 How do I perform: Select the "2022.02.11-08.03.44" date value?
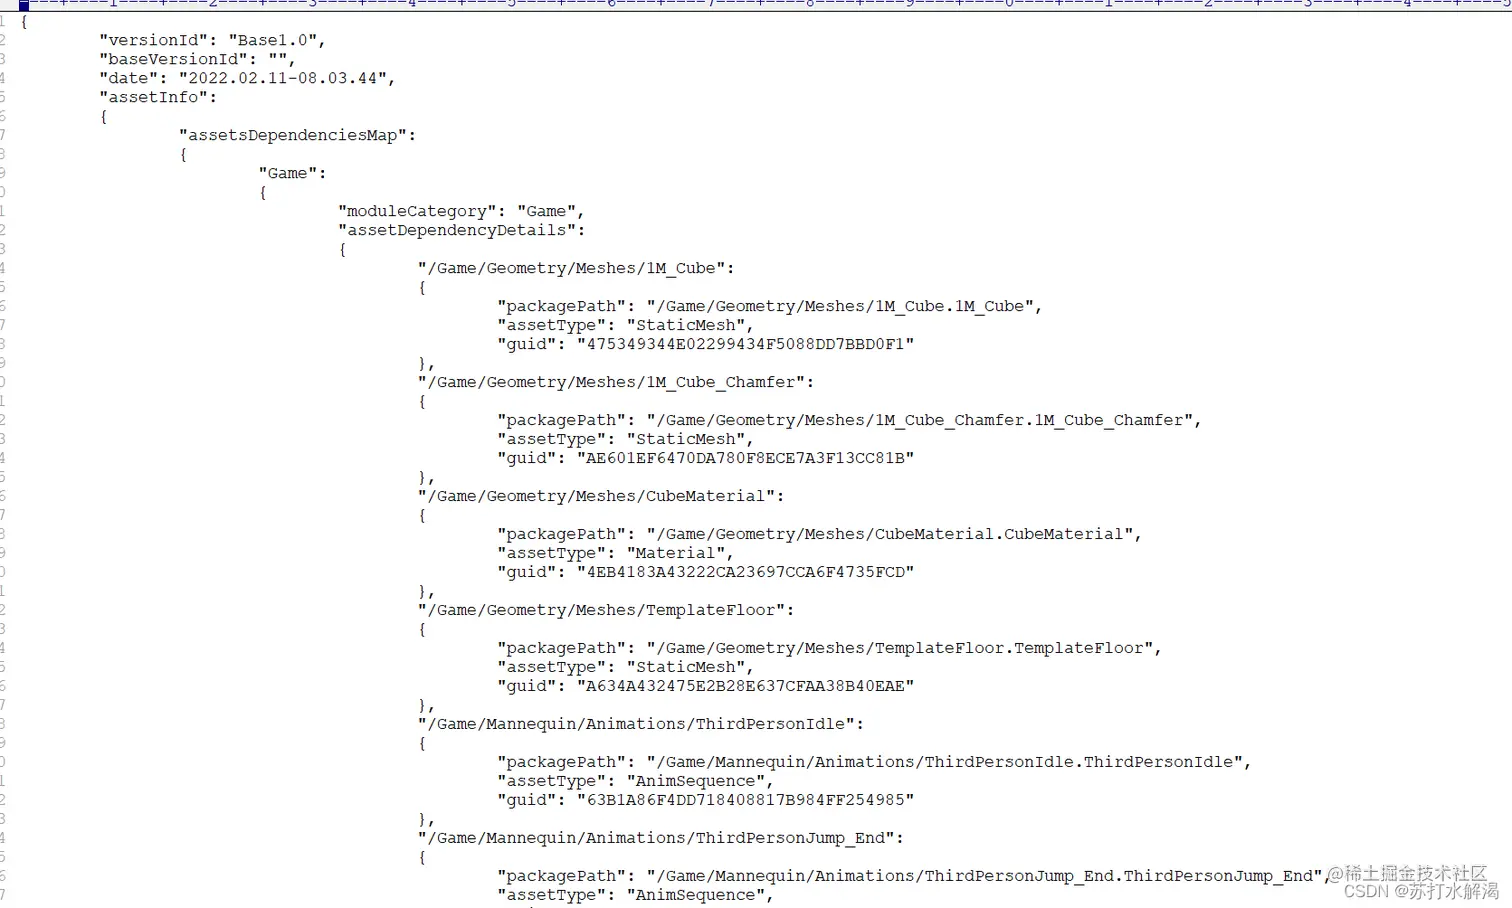click(282, 79)
